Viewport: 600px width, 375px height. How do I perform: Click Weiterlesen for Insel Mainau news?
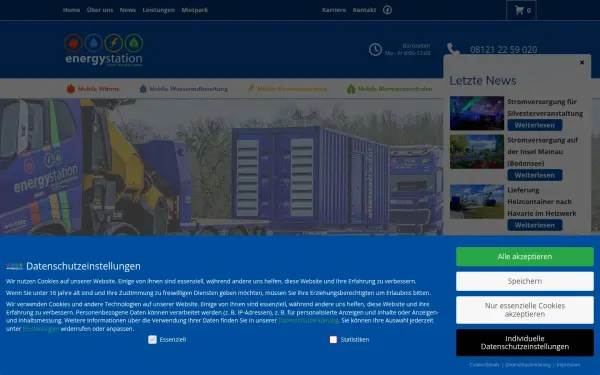click(535, 175)
